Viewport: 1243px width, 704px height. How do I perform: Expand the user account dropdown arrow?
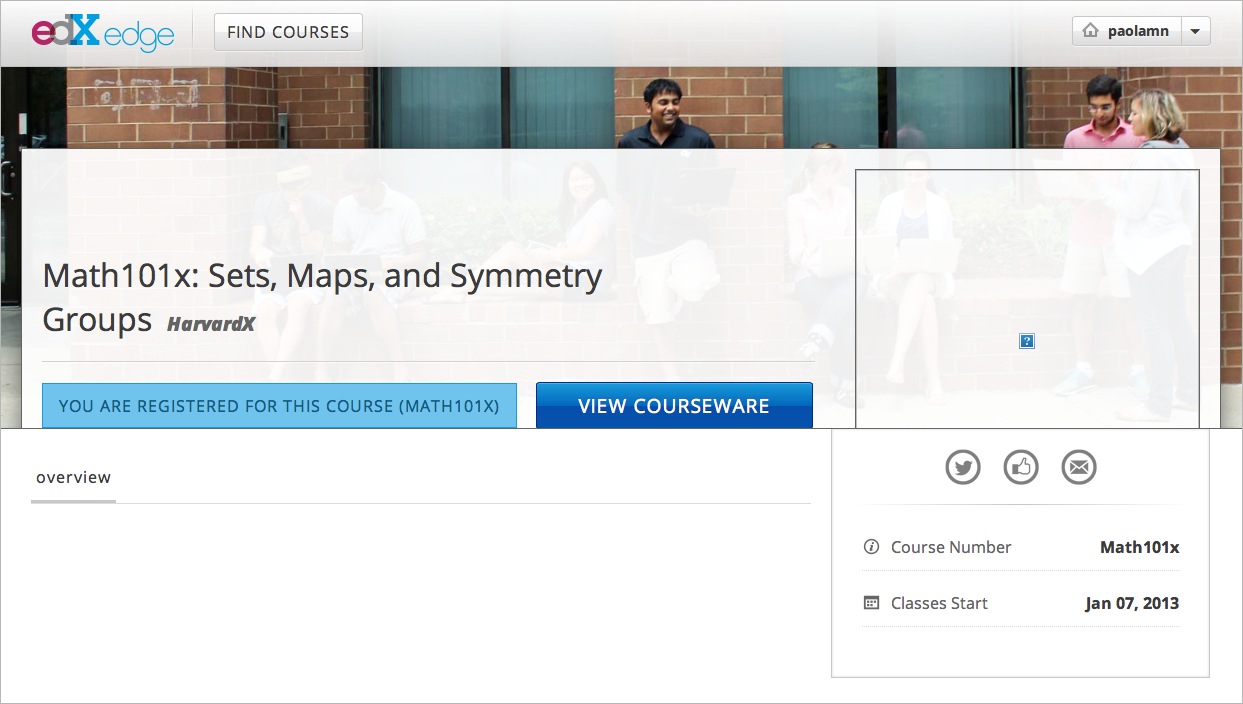[x=1196, y=31]
